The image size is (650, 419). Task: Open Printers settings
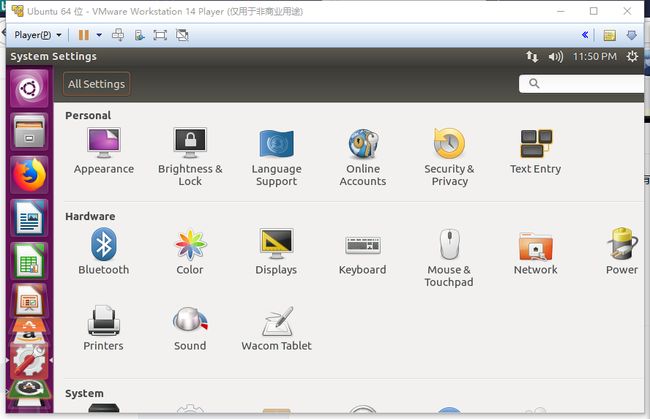point(104,328)
